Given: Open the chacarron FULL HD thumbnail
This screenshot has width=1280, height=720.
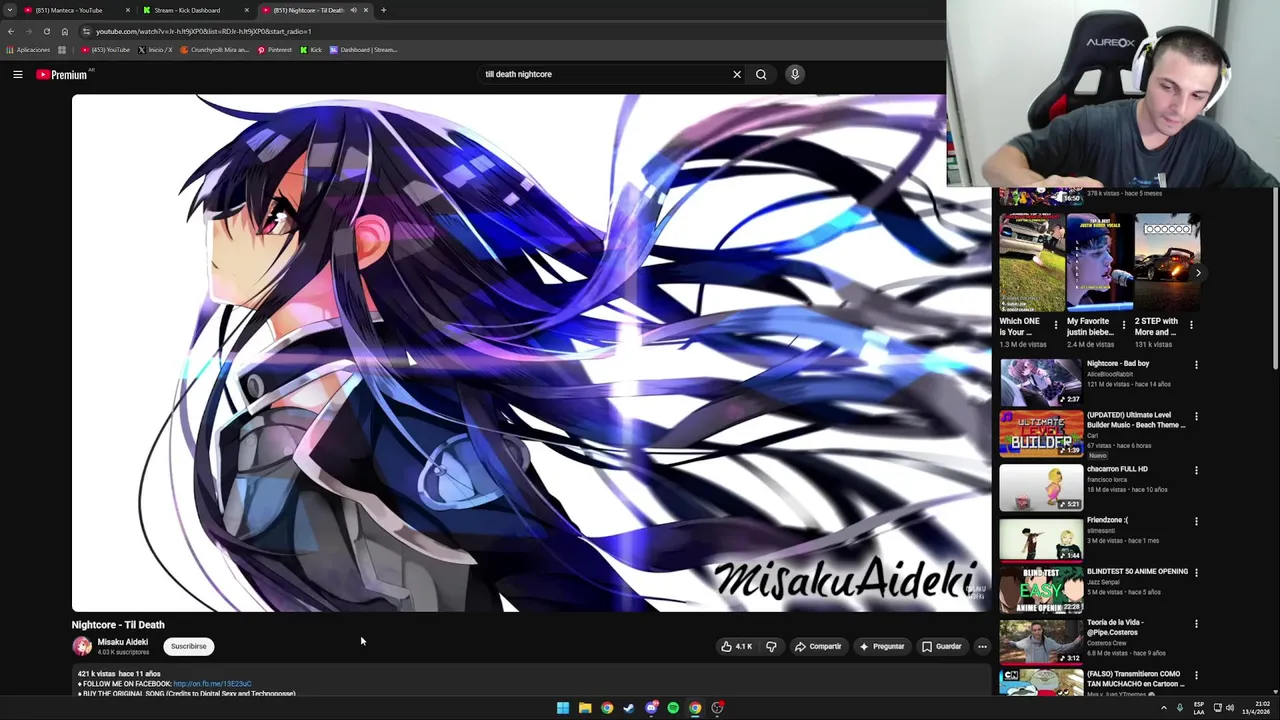Looking at the screenshot, I should pyautogui.click(x=1041, y=487).
